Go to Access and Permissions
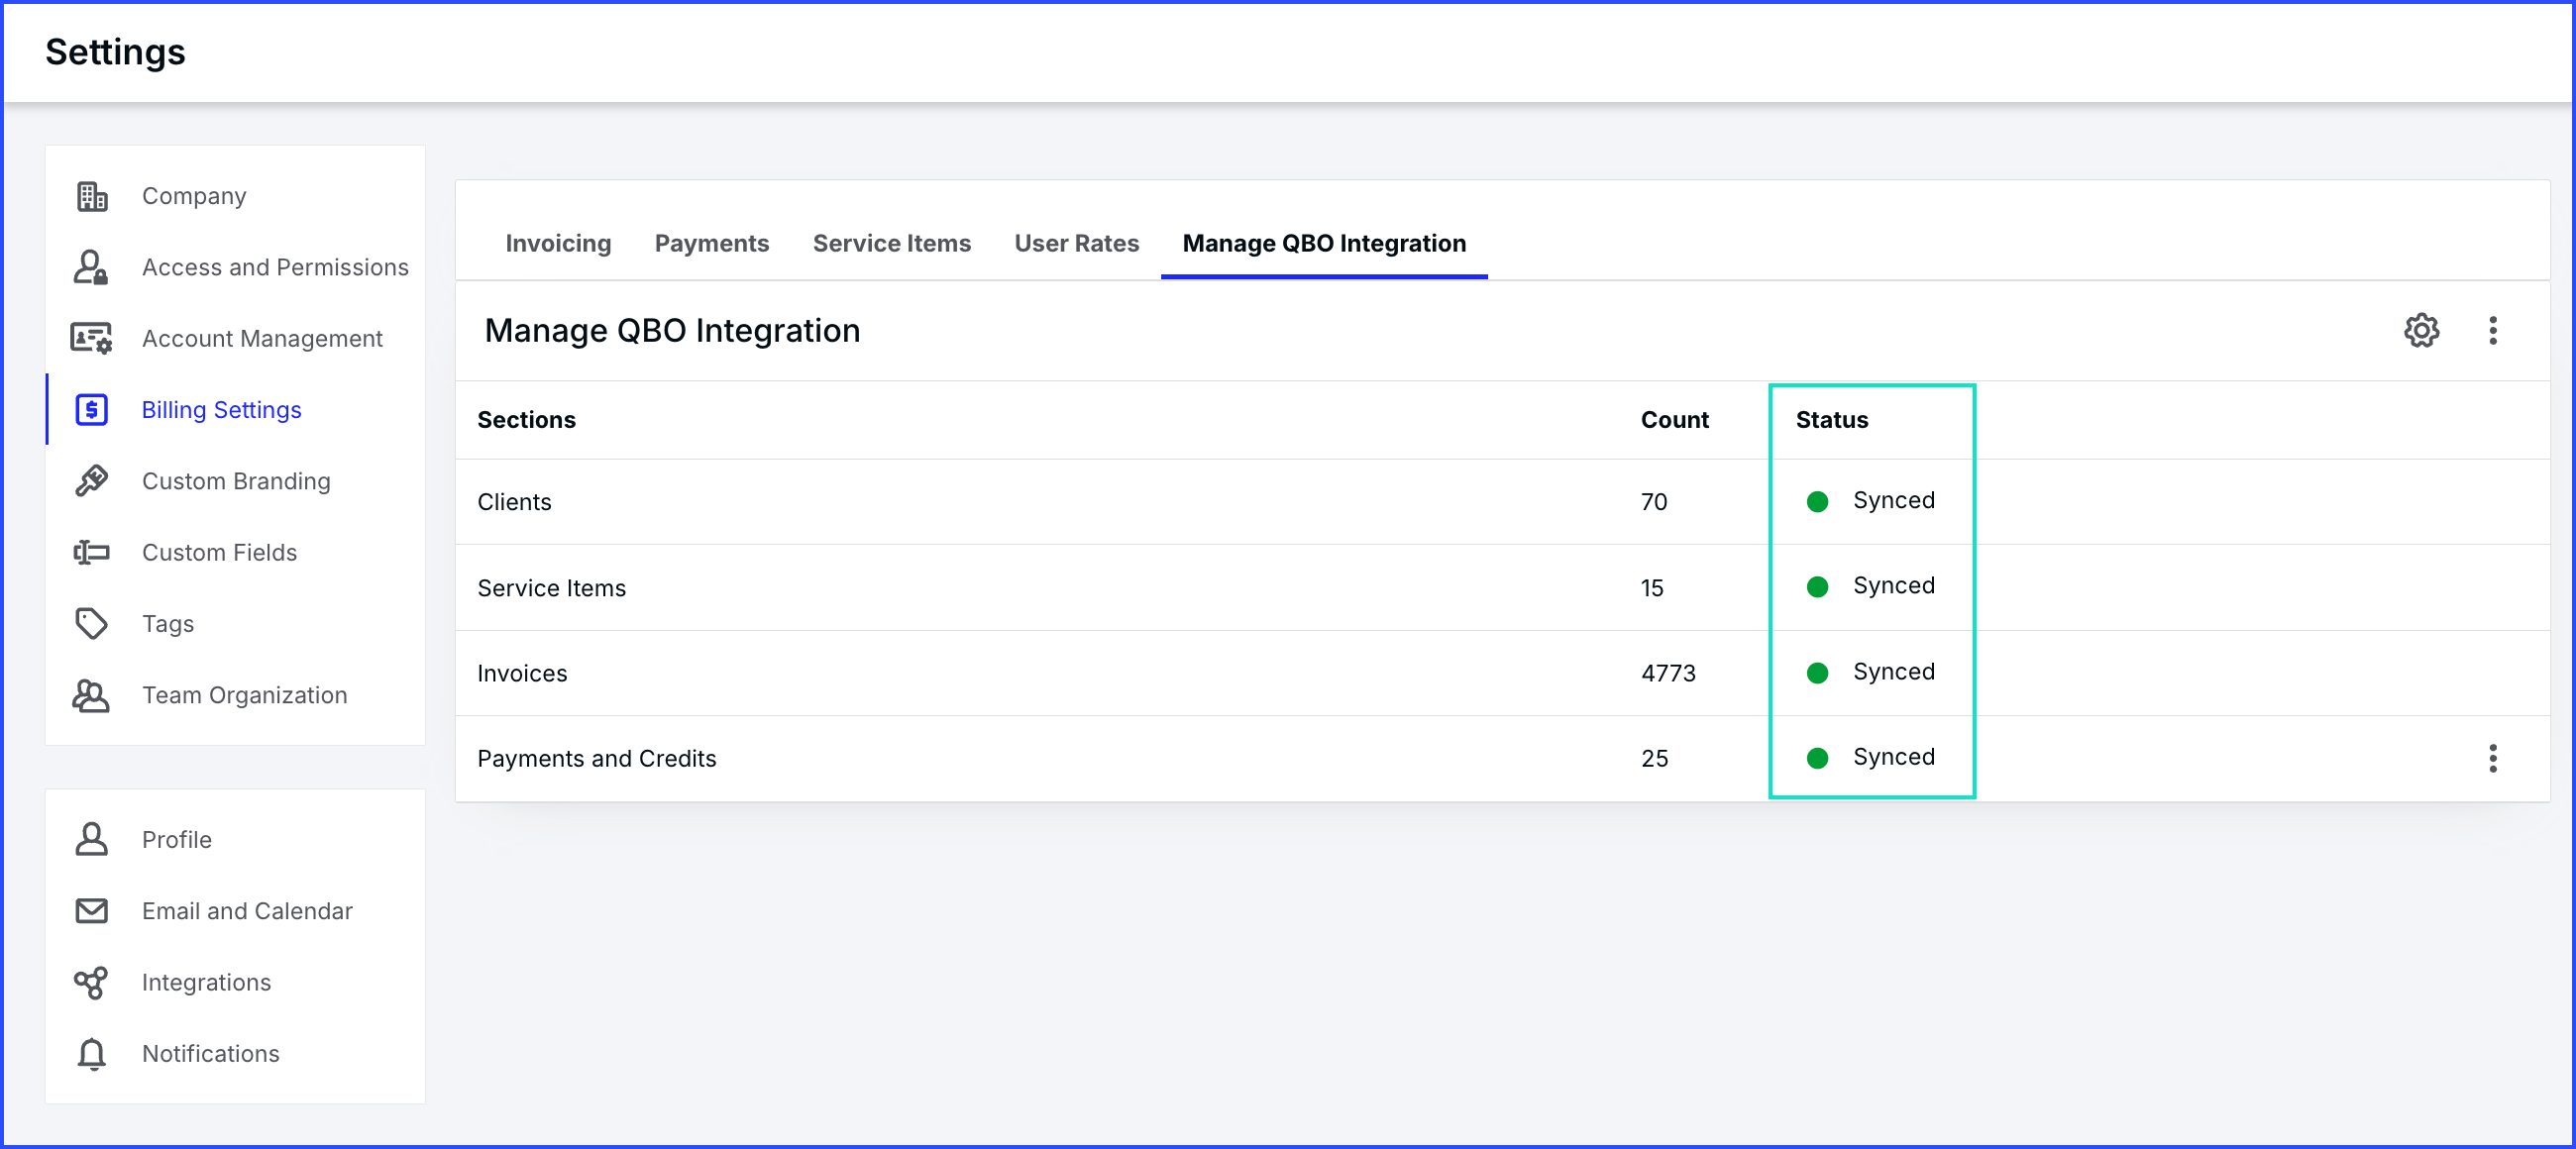Screen dimensions: 2576x1149 pyautogui.click(x=275, y=267)
